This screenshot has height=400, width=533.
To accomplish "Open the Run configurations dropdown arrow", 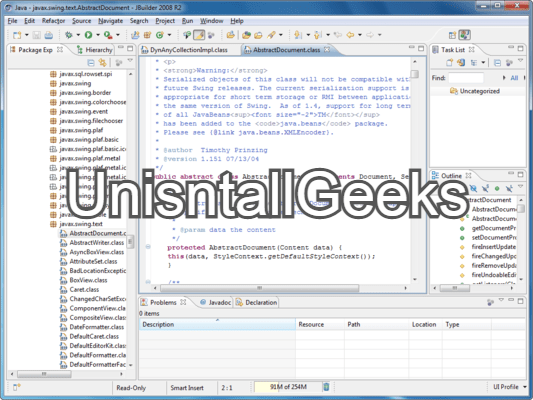I will [98, 35].
